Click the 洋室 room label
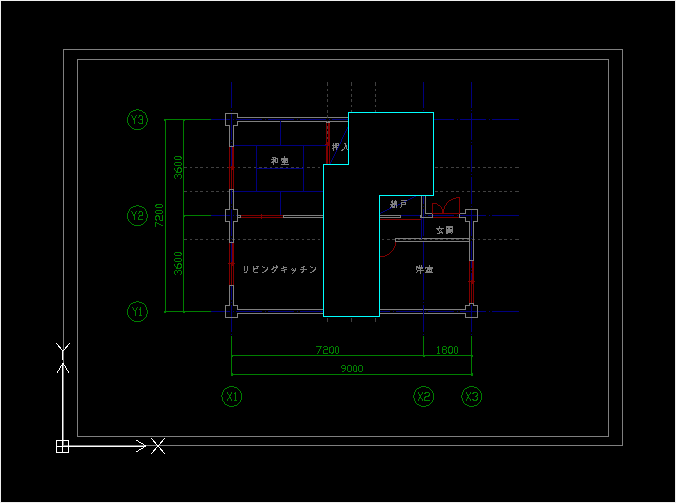Image resolution: width=676 pixels, height=503 pixels. (x=424, y=269)
